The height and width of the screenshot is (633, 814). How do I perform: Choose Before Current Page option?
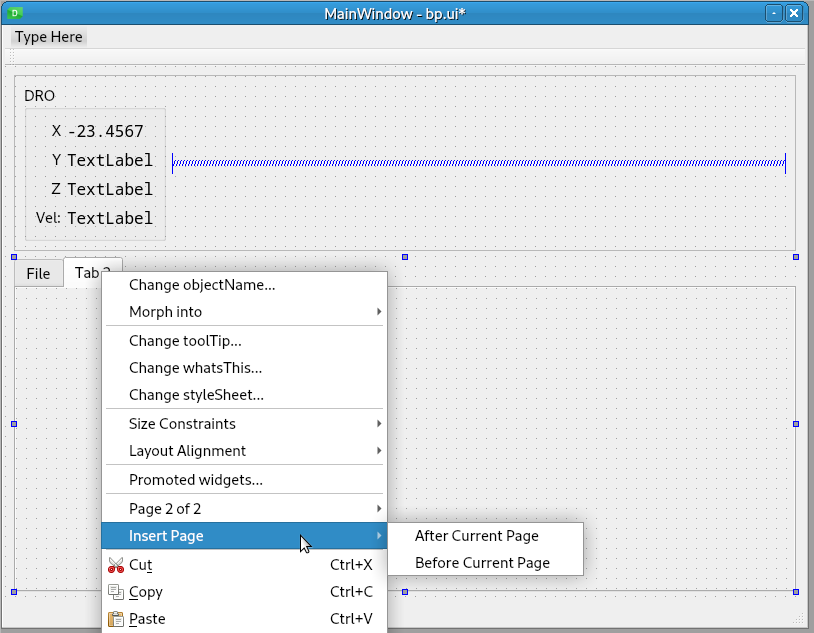[482, 563]
